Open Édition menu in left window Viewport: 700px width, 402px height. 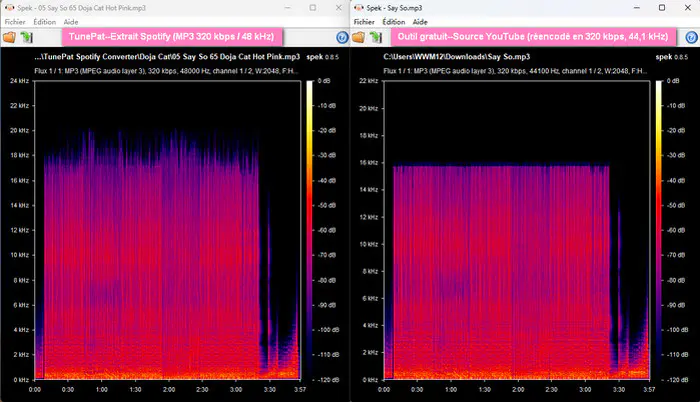(x=45, y=22)
